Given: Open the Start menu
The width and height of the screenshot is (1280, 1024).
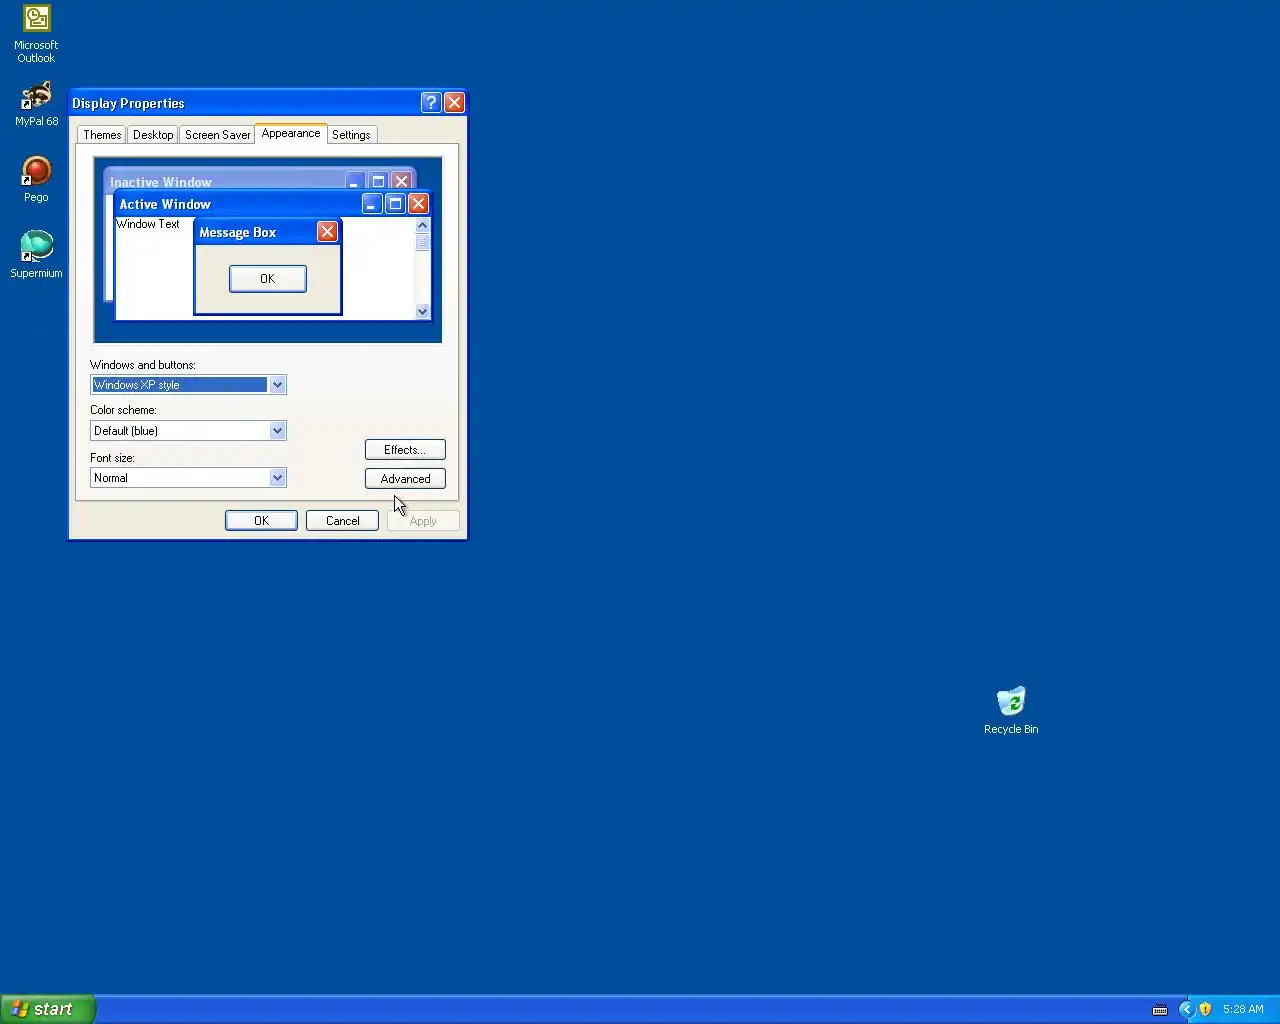Looking at the screenshot, I should 47,1009.
